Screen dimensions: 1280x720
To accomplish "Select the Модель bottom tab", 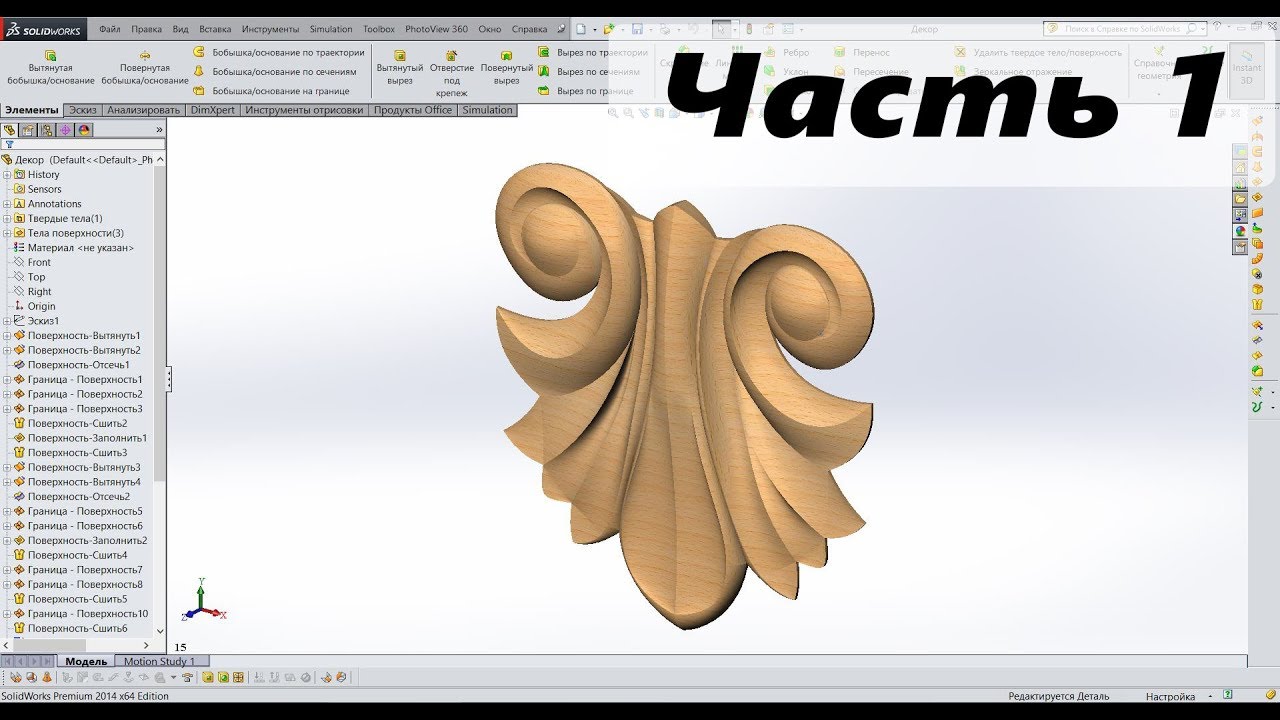I will [x=86, y=661].
